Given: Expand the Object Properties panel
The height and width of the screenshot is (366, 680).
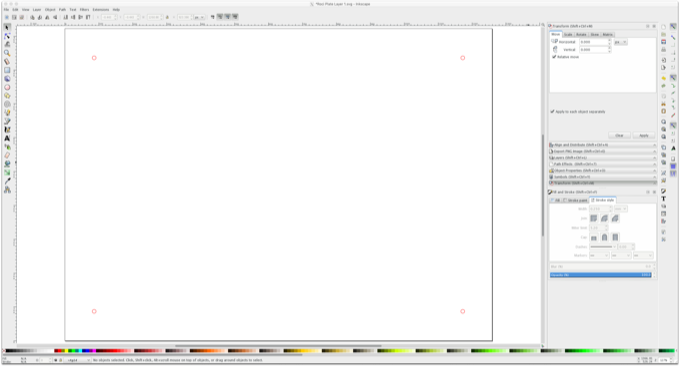Looking at the screenshot, I should pyautogui.click(x=602, y=170).
